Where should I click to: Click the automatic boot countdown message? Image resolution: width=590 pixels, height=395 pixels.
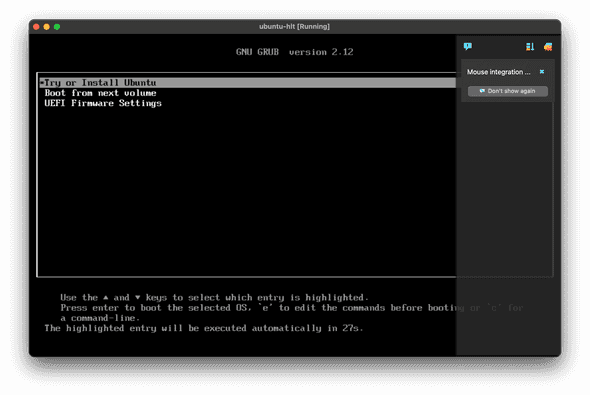(x=204, y=328)
